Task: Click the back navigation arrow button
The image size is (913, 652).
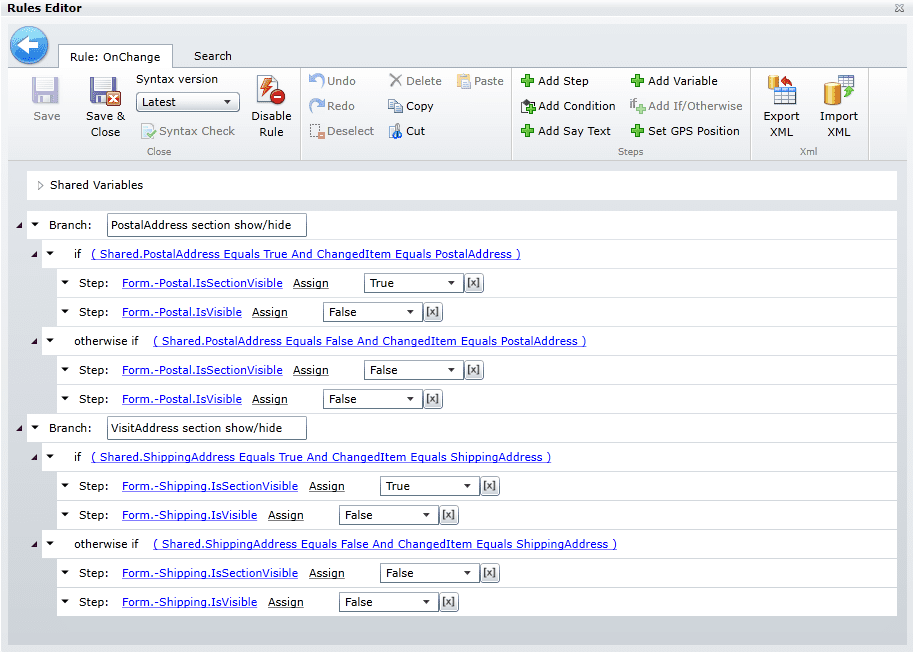Action: tap(29, 45)
